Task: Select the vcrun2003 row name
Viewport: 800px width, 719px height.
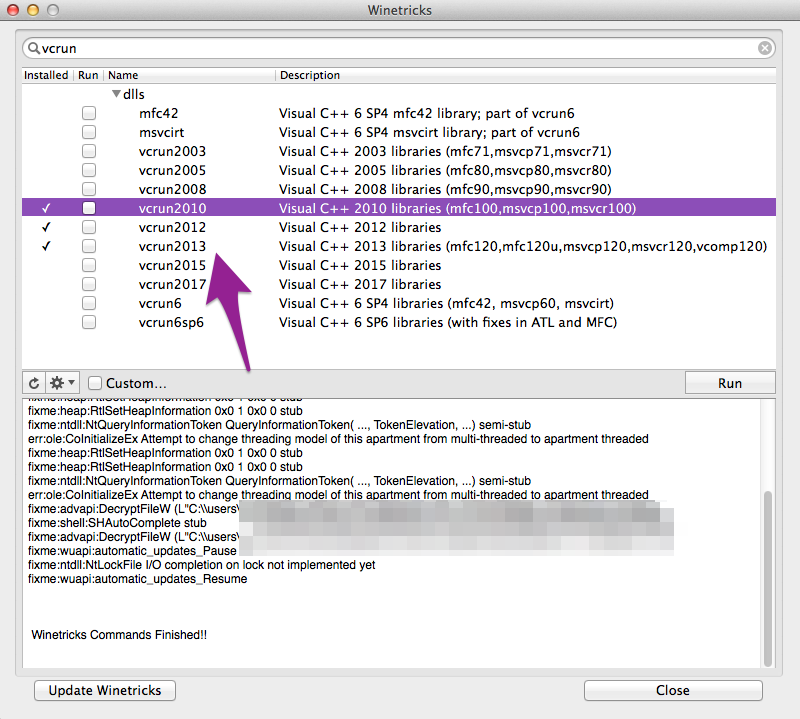Action: [x=172, y=151]
